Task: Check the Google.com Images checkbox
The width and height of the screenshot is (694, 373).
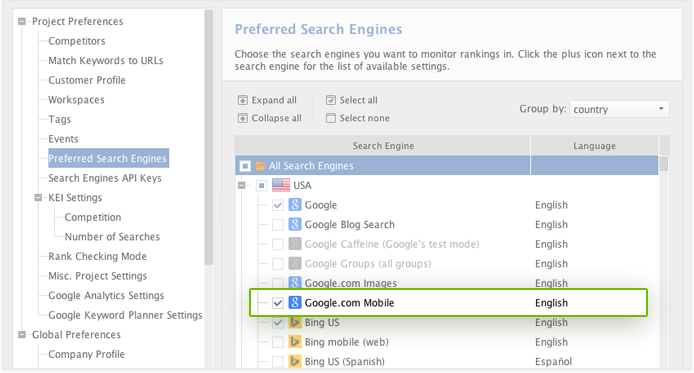Action: tap(278, 282)
